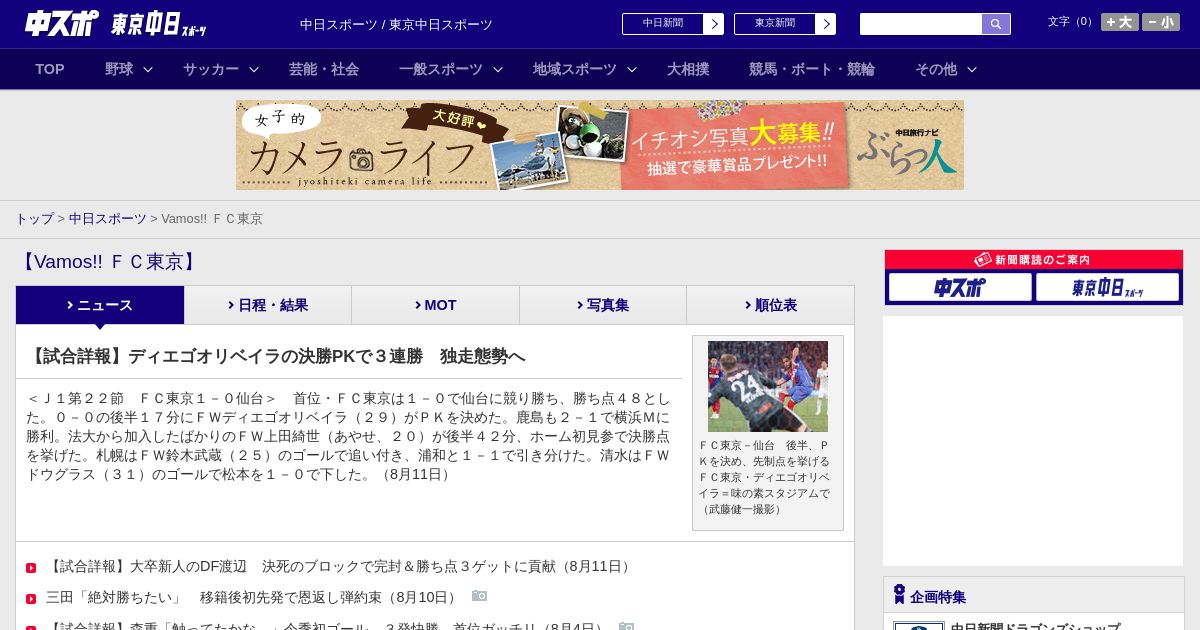Viewport: 1200px width, 630px height.
Task: Open 一般スポーツ navigation menu
Action: click(x=441, y=69)
